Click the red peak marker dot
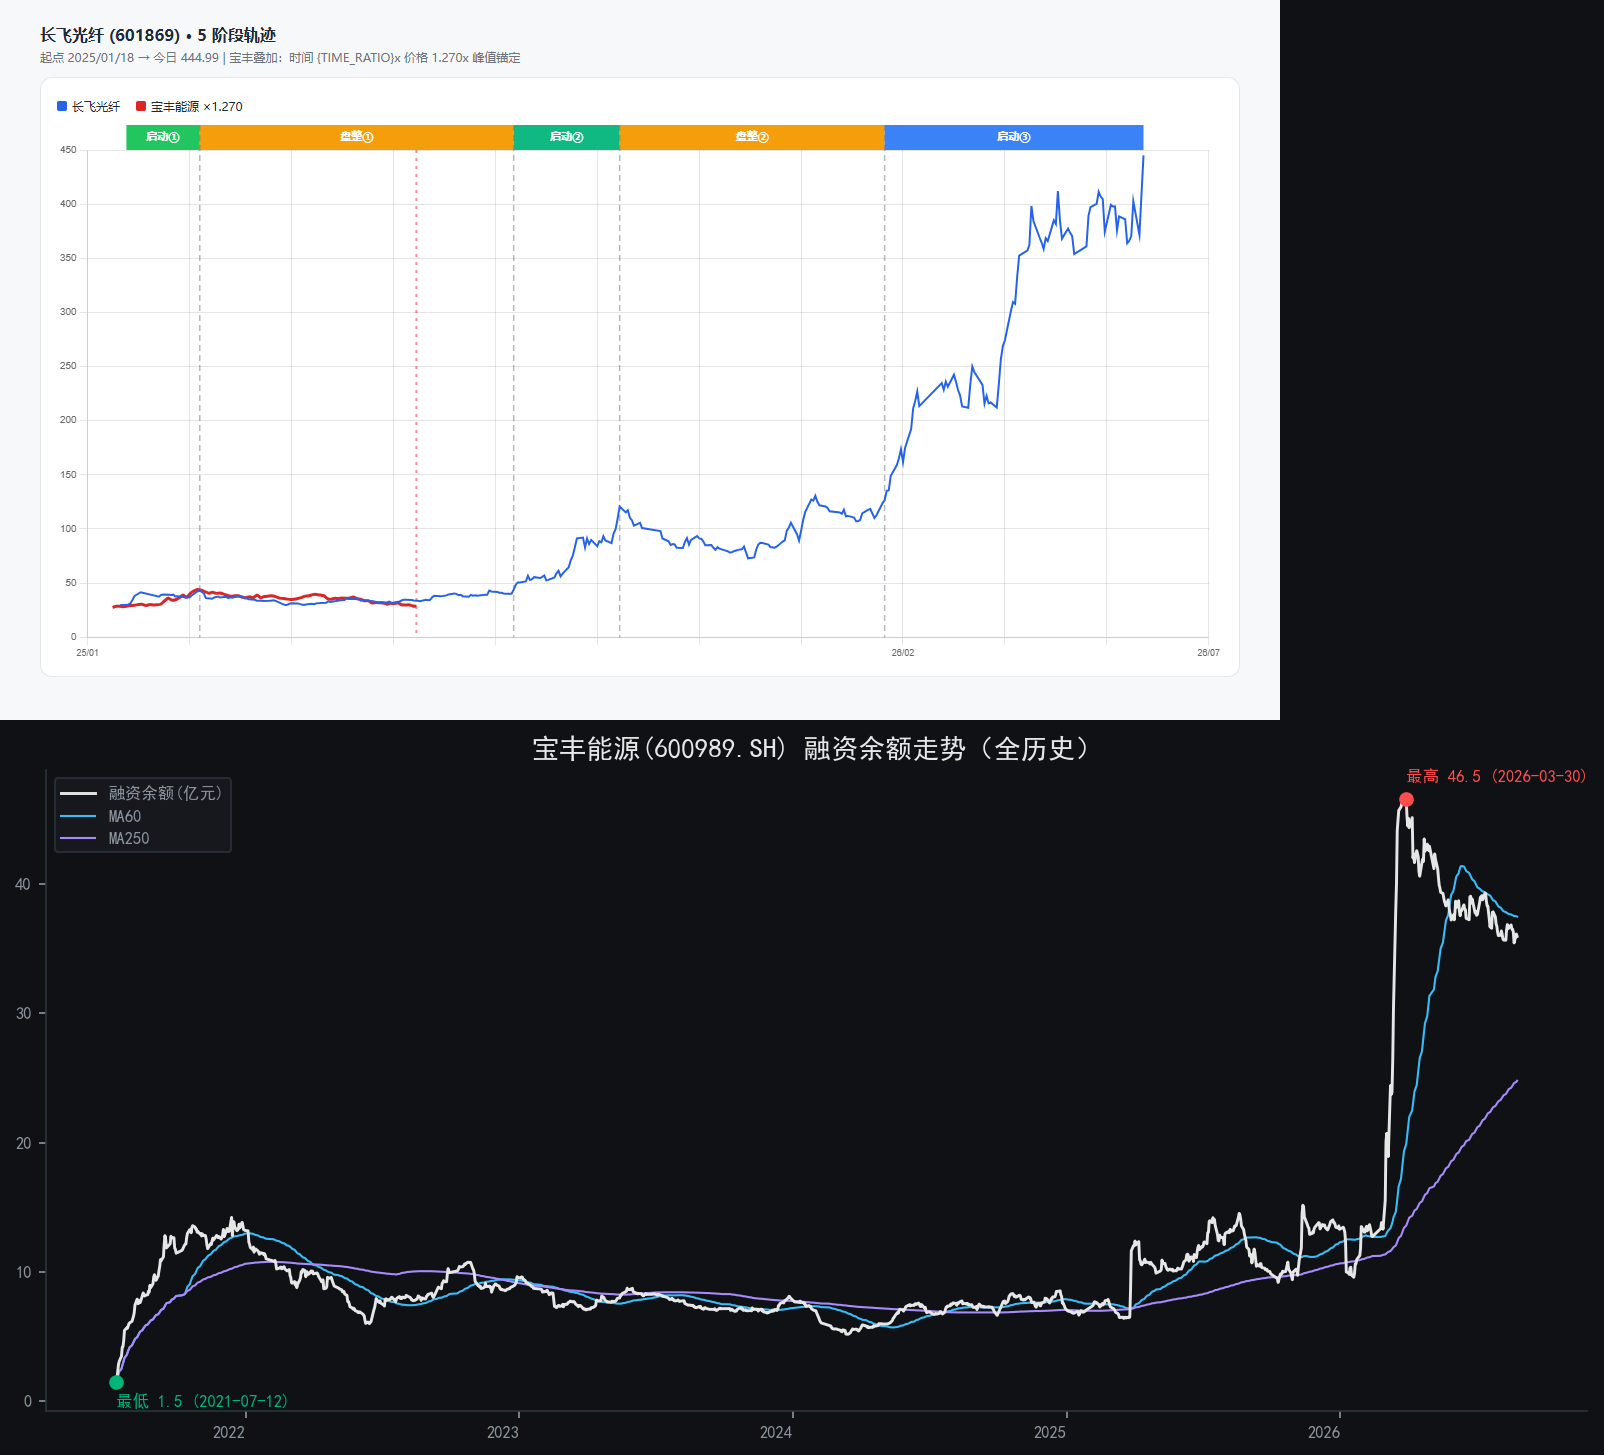 click(x=1406, y=799)
